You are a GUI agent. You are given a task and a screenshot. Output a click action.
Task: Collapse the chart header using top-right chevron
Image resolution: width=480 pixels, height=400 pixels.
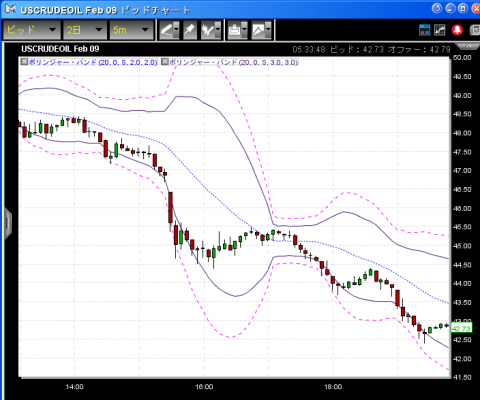point(469,46)
